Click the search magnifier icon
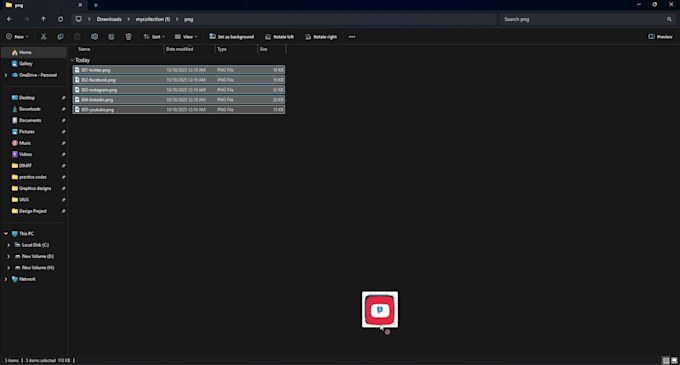Screen dimensions: 680x365 pos(669,19)
